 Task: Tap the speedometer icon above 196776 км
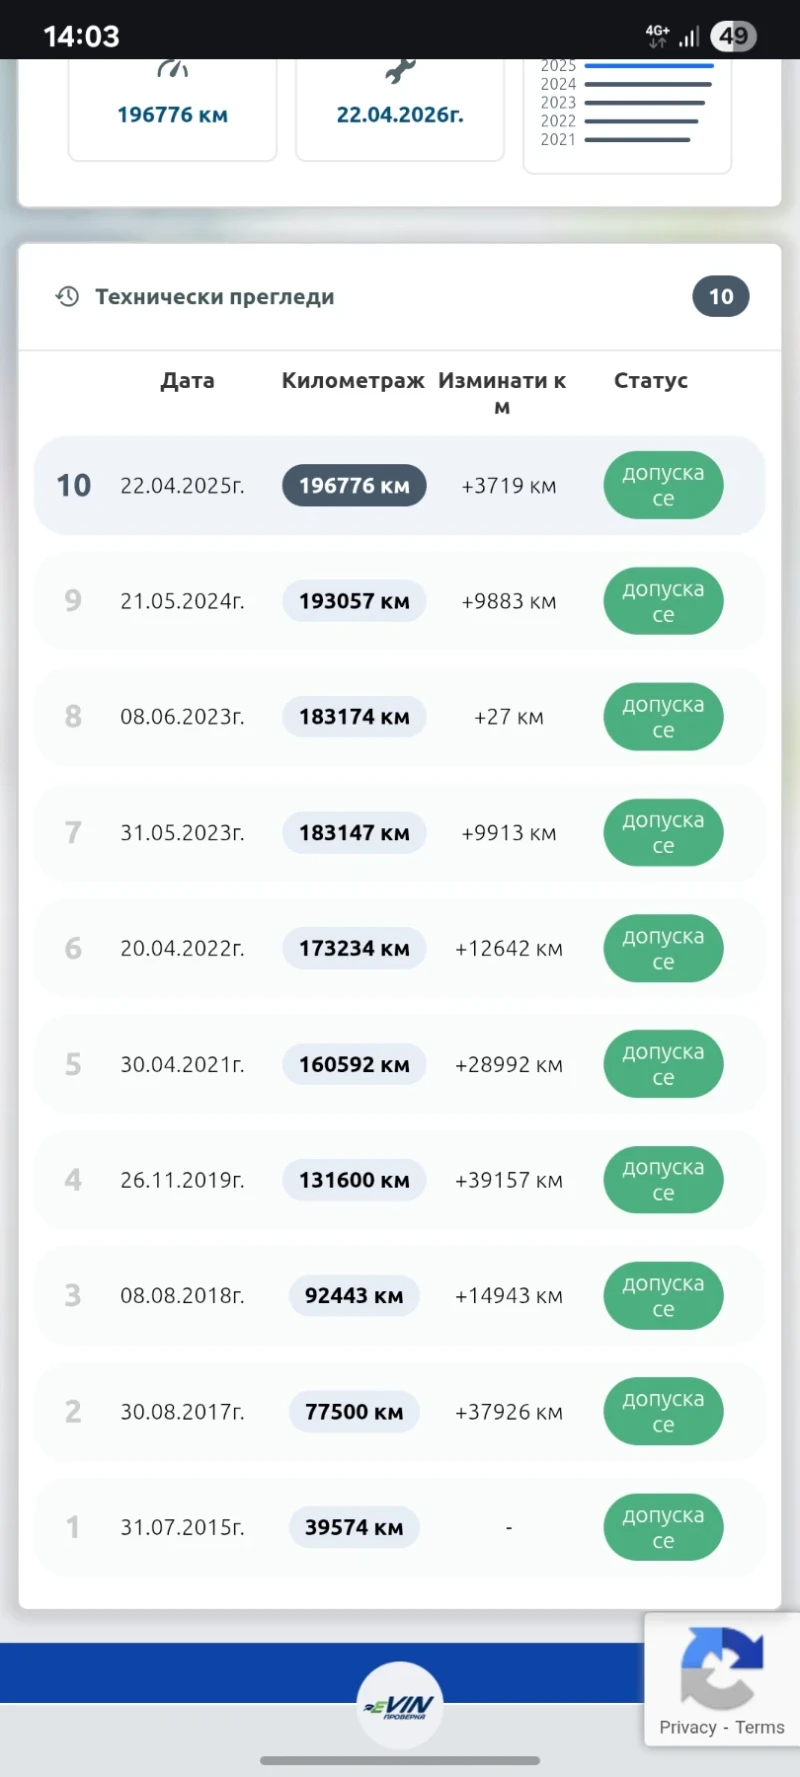click(x=172, y=69)
